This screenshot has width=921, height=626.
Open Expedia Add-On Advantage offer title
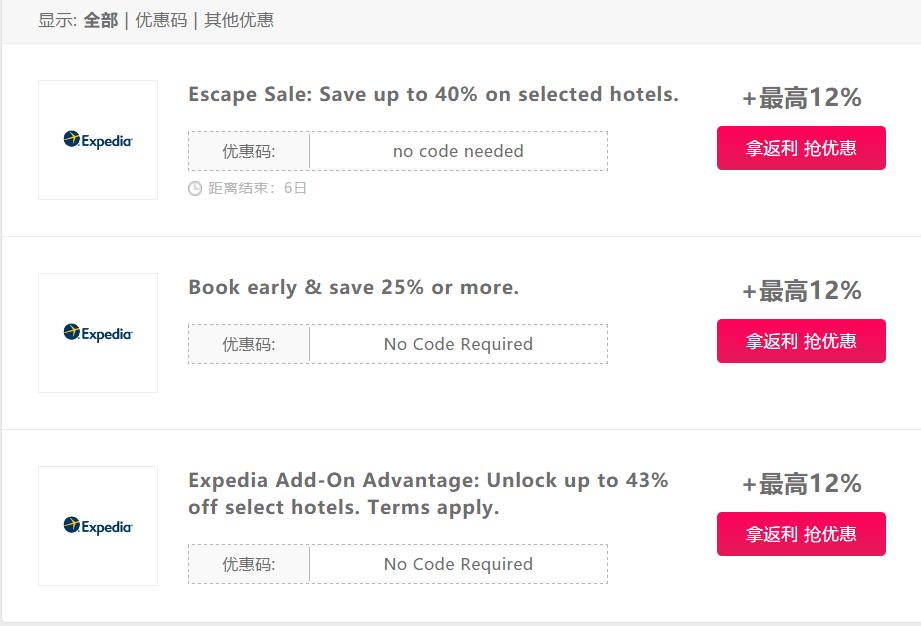pos(428,493)
